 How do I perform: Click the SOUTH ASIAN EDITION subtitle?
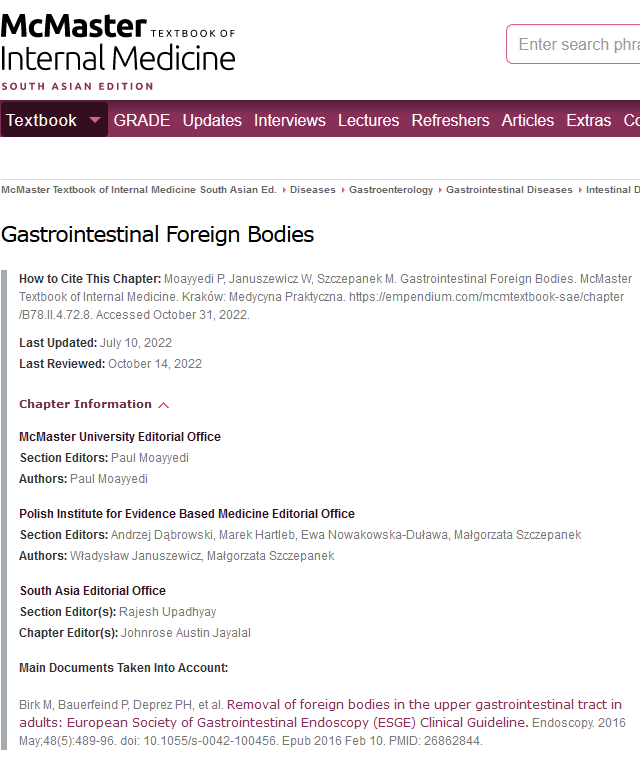[x=78, y=87]
